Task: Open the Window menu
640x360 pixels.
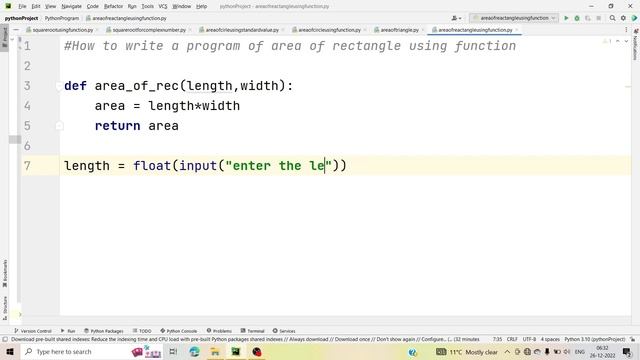Action: [x=181, y=6]
